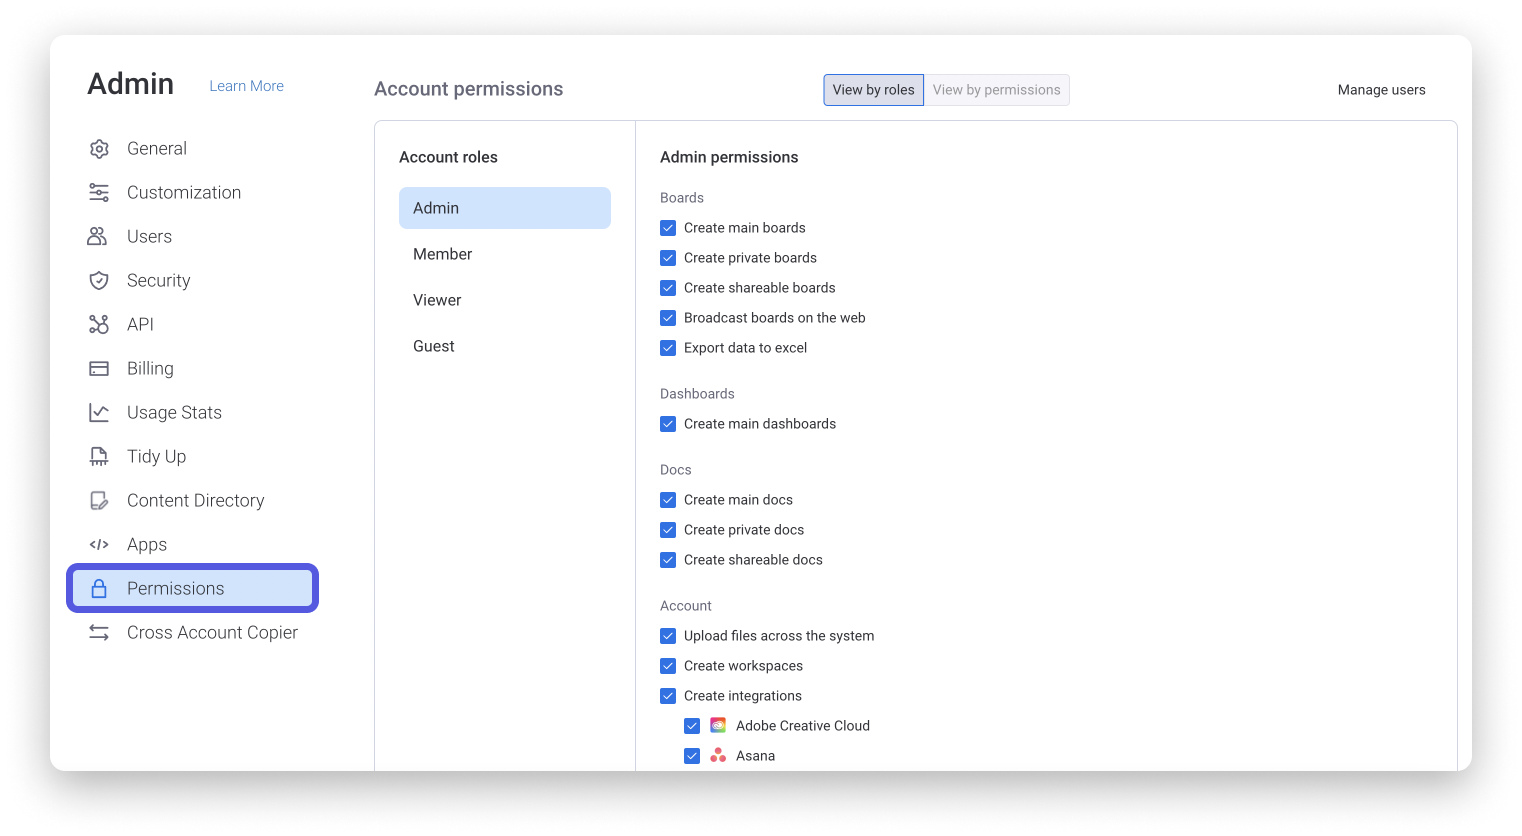Toggle Create shareable boards checkbox

[668, 288]
